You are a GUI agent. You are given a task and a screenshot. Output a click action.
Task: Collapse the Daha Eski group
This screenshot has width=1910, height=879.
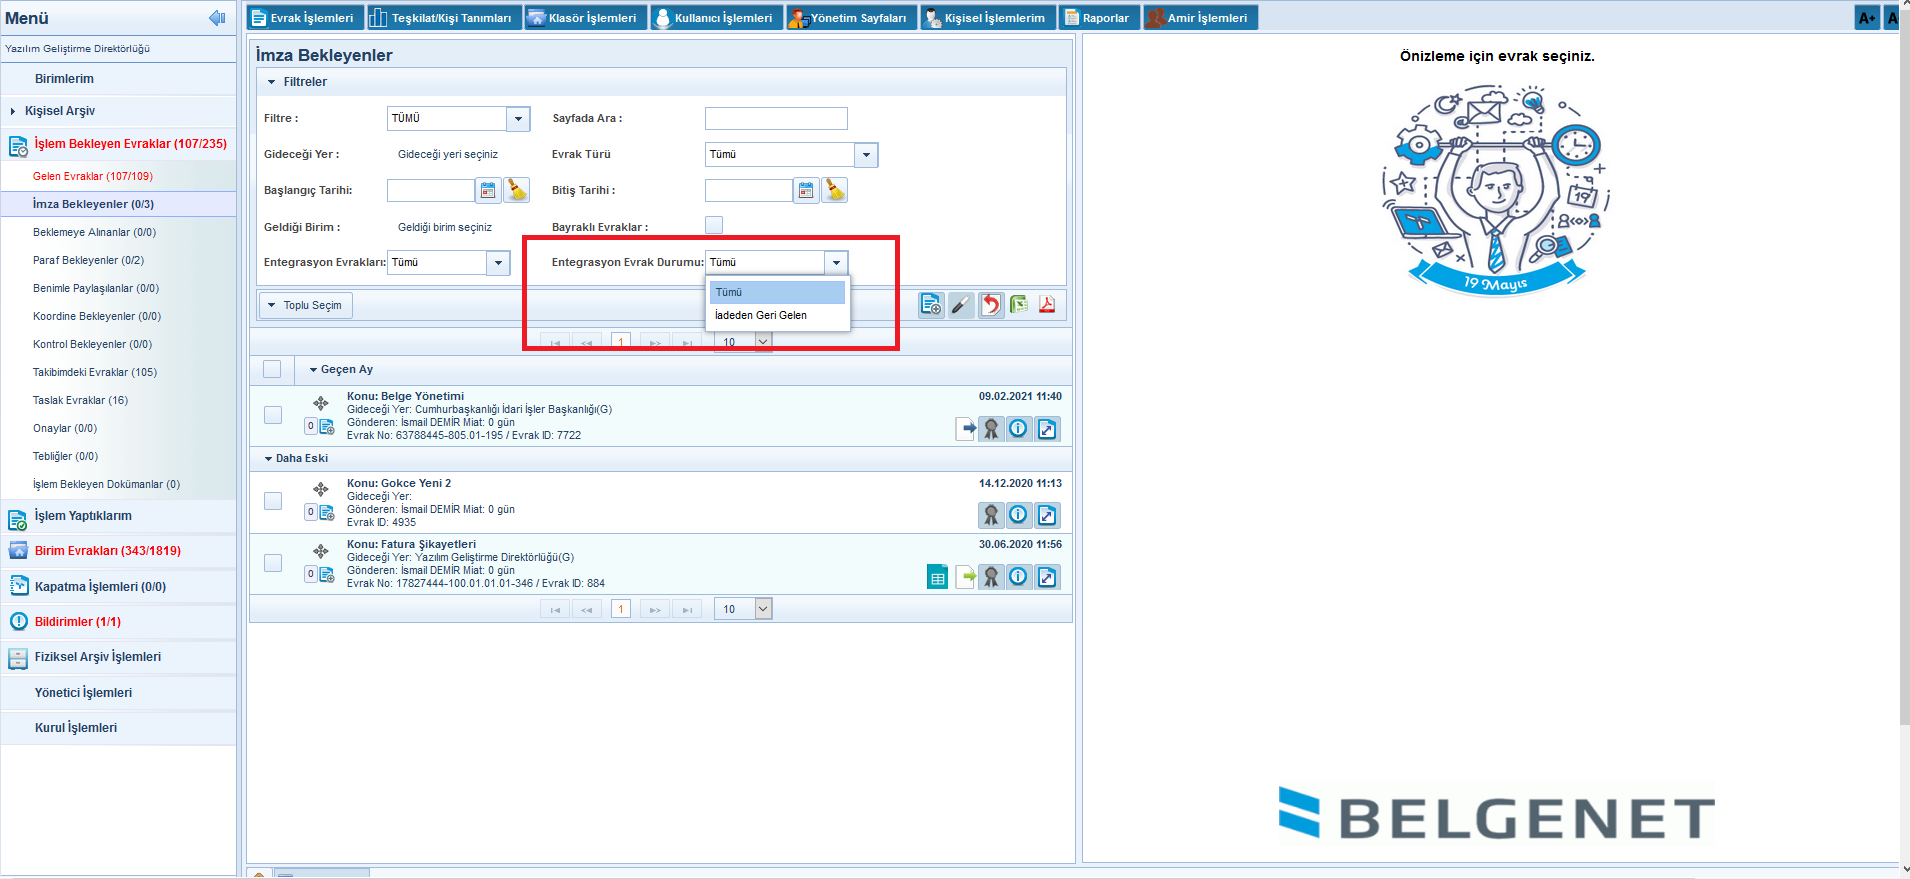tap(269, 458)
